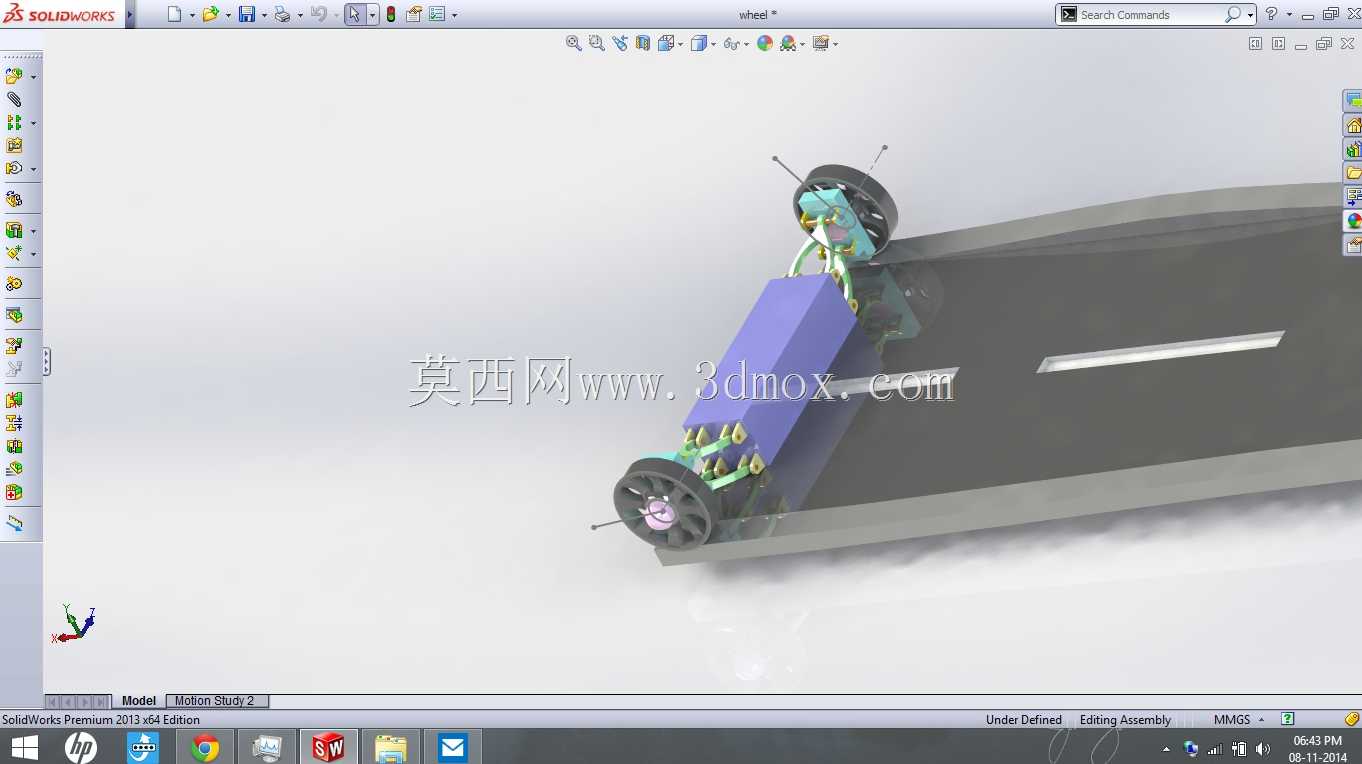Viewport: 1362px width, 764px height.
Task: Expand the Print dropdown arrow
Action: click(x=300, y=15)
